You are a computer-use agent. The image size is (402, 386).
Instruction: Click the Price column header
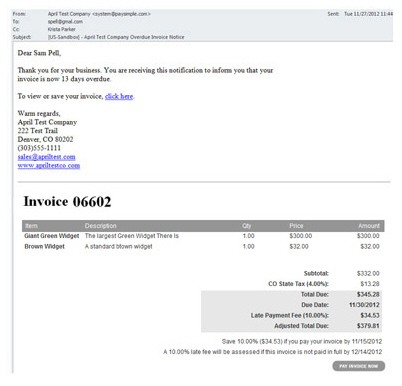[296, 226]
